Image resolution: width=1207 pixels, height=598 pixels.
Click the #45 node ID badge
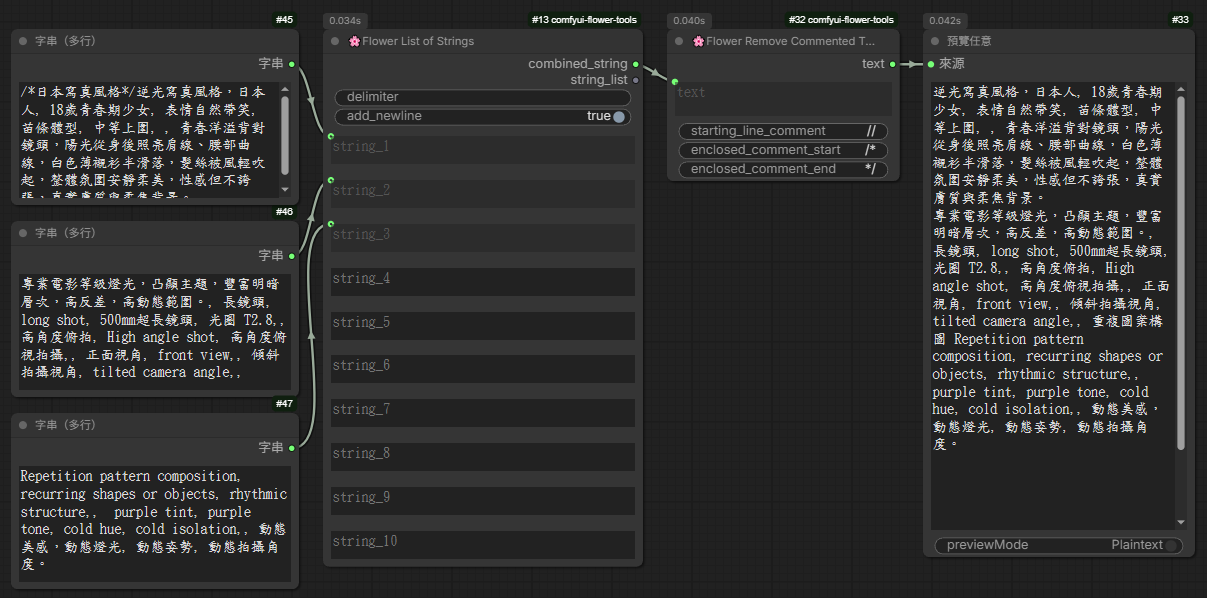[284, 20]
